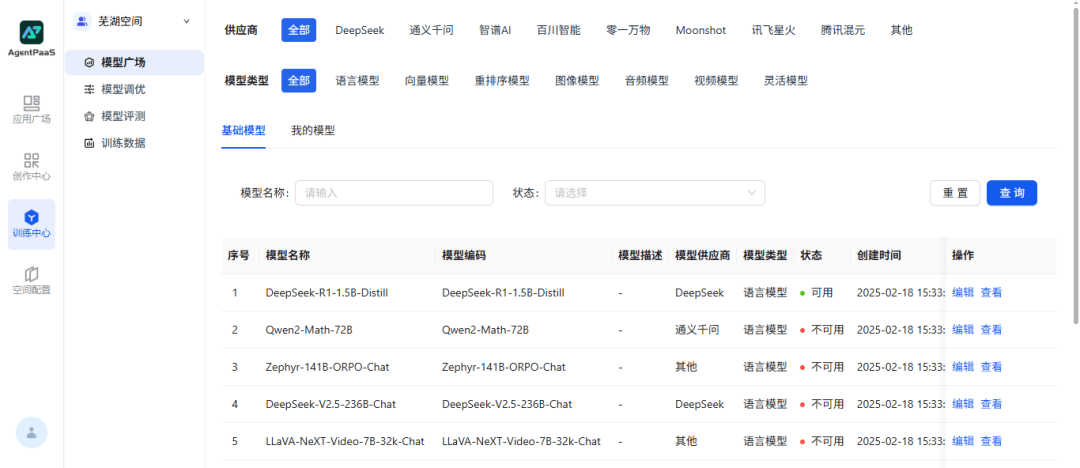Click the 查询 button

(x=1011, y=193)
